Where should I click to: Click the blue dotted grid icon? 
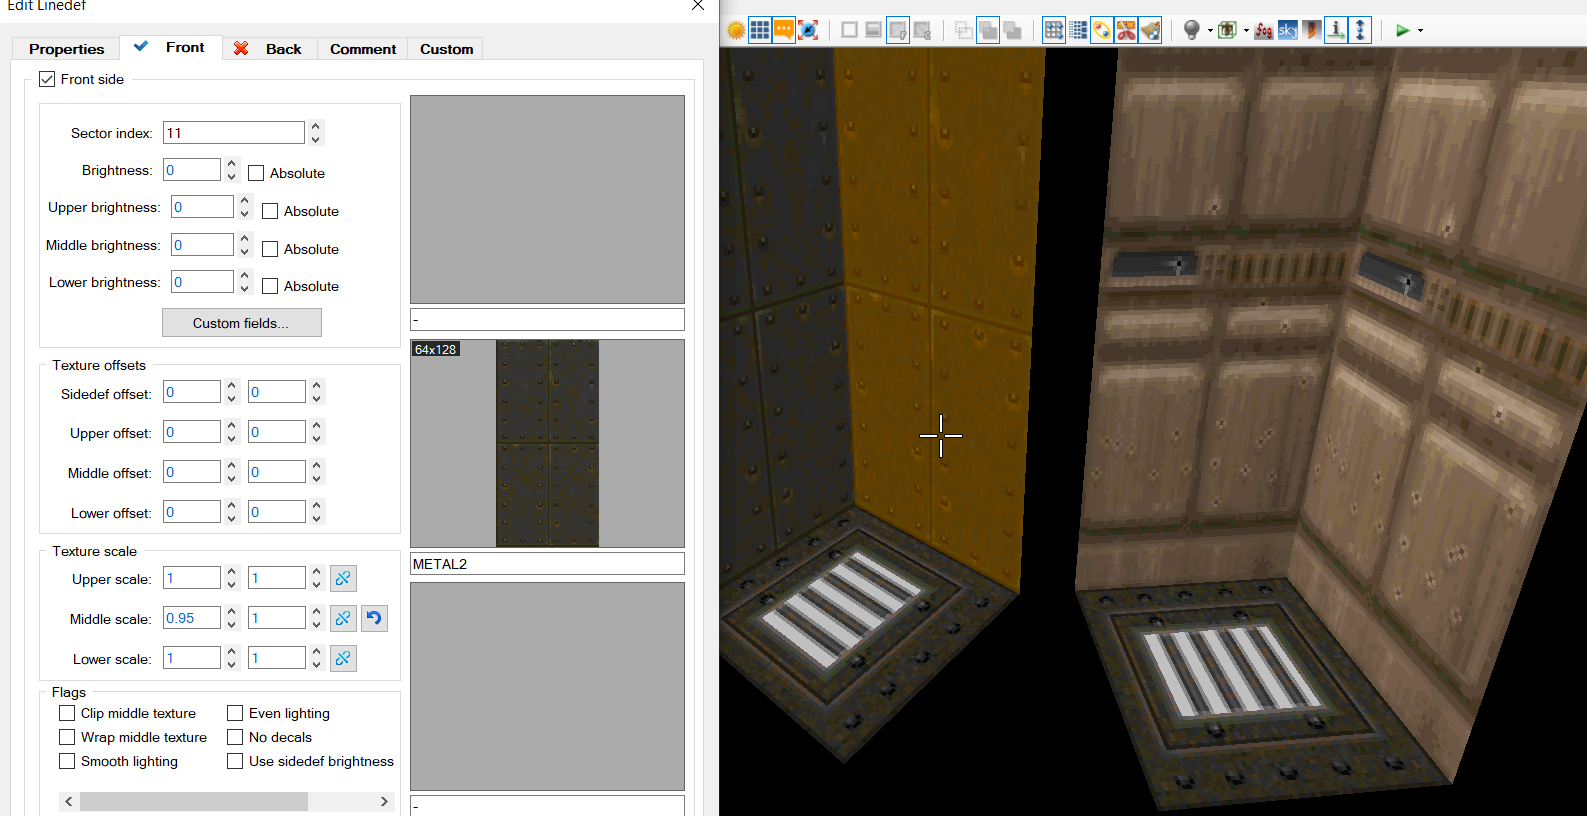coord(1078,30)
